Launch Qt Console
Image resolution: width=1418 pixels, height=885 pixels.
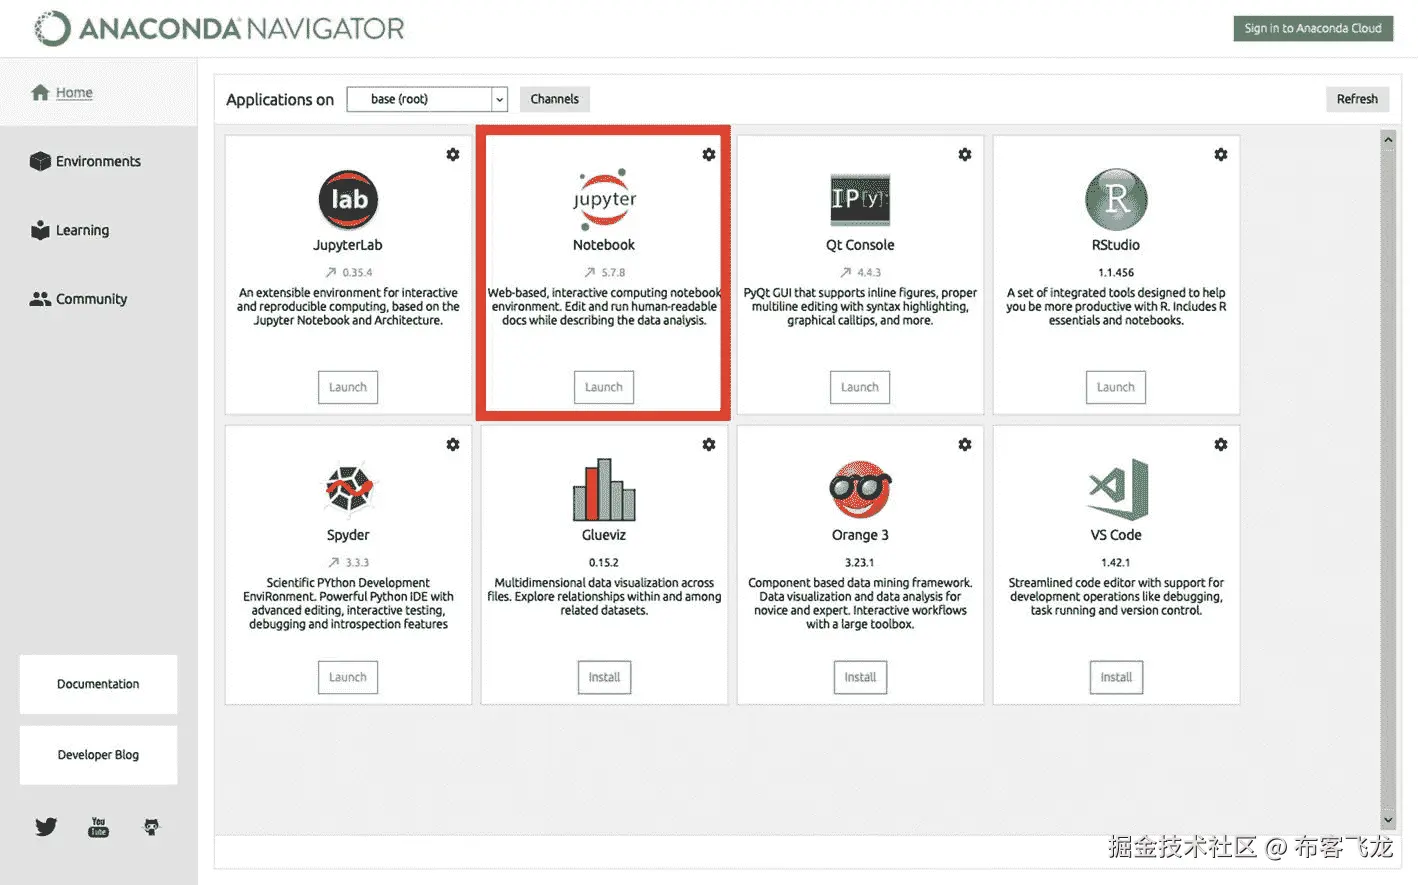pyautogui.click(x=860, y=387)
